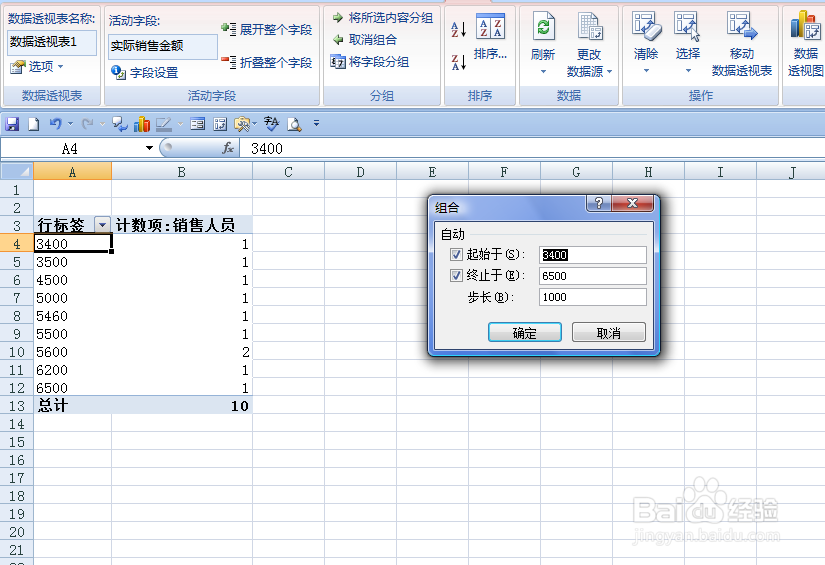Image resolution: width=825 pixels, height=565 pixels.
Task: Select cell containing 4500
Action: point(73,280)
